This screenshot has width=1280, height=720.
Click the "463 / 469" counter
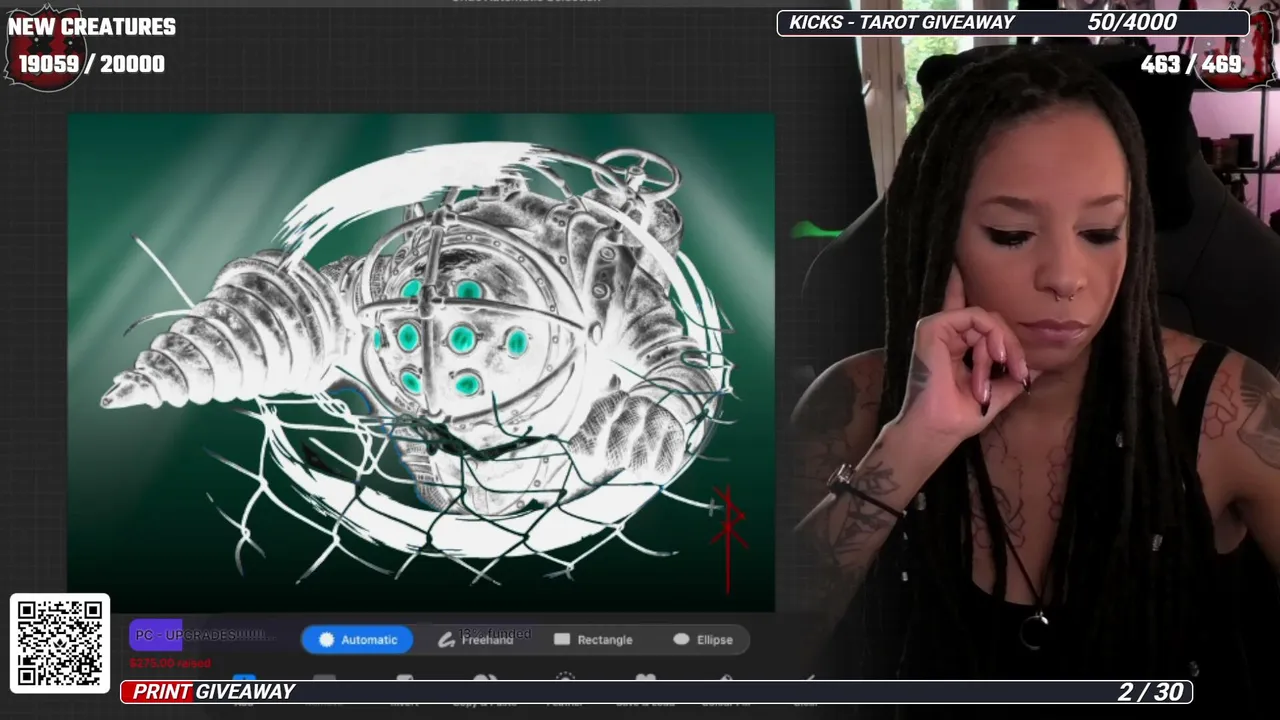(x=1191, y=64)
